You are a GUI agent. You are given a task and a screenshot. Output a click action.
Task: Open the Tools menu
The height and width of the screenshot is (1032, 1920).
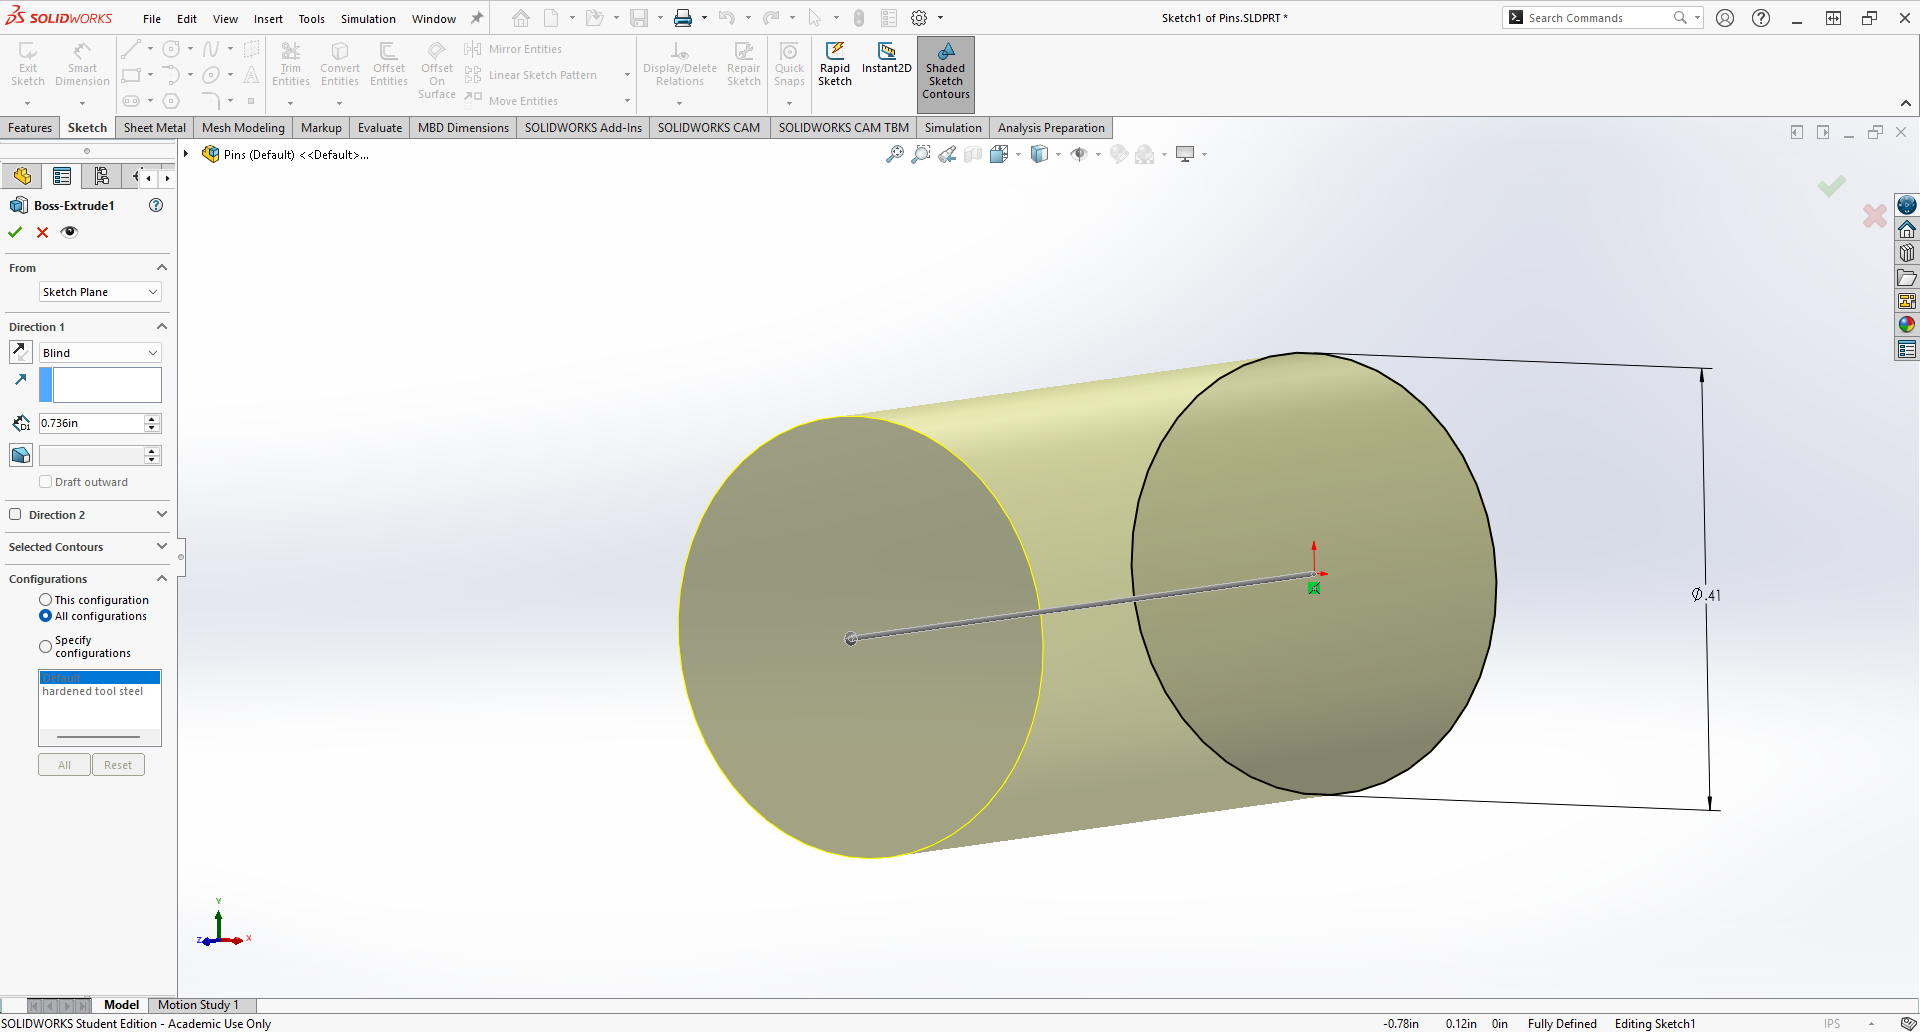coord(312,19)
